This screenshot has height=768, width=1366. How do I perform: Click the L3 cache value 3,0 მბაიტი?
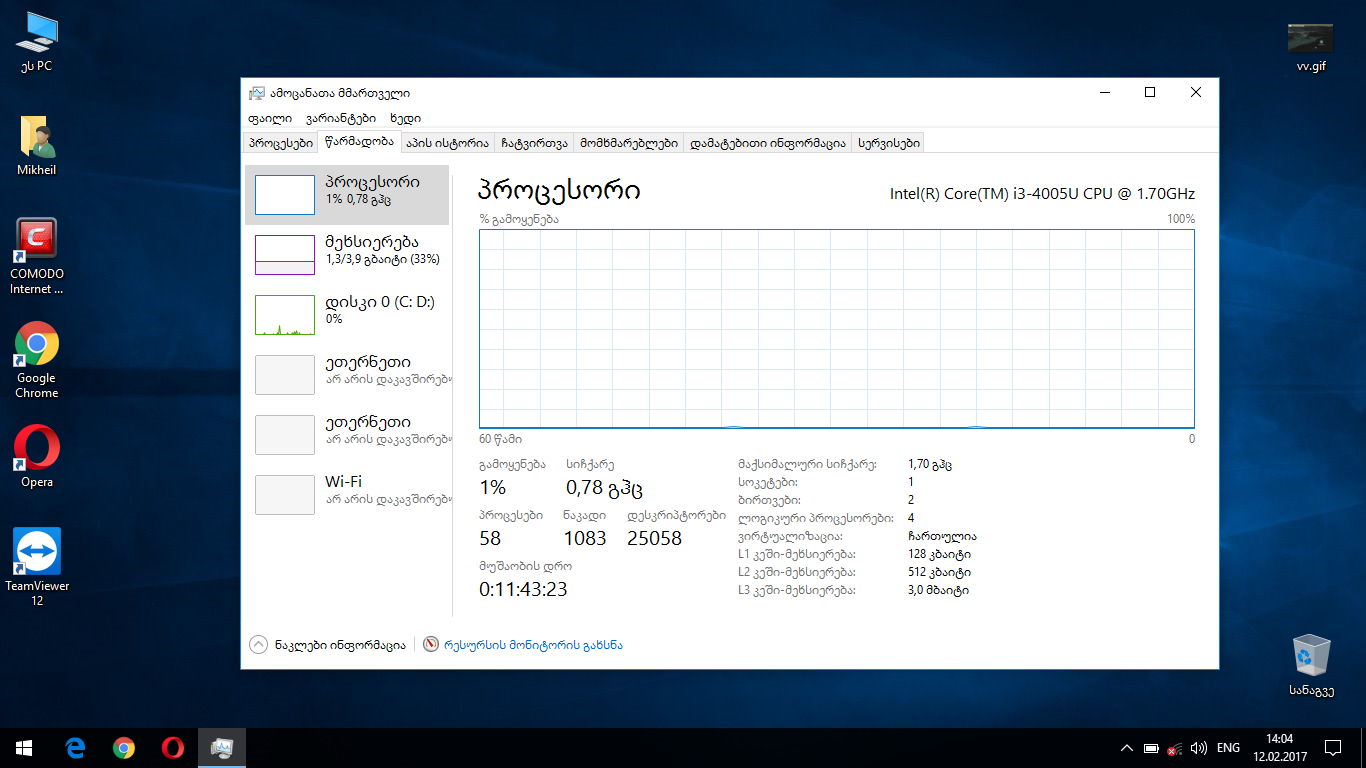coord(938,590)
